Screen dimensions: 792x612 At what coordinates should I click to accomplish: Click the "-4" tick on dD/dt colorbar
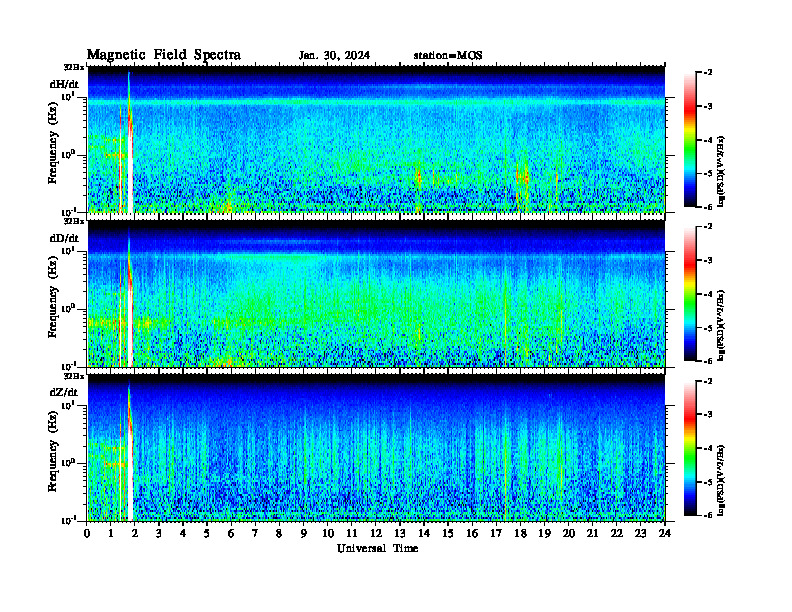click(x=708, y=294)
